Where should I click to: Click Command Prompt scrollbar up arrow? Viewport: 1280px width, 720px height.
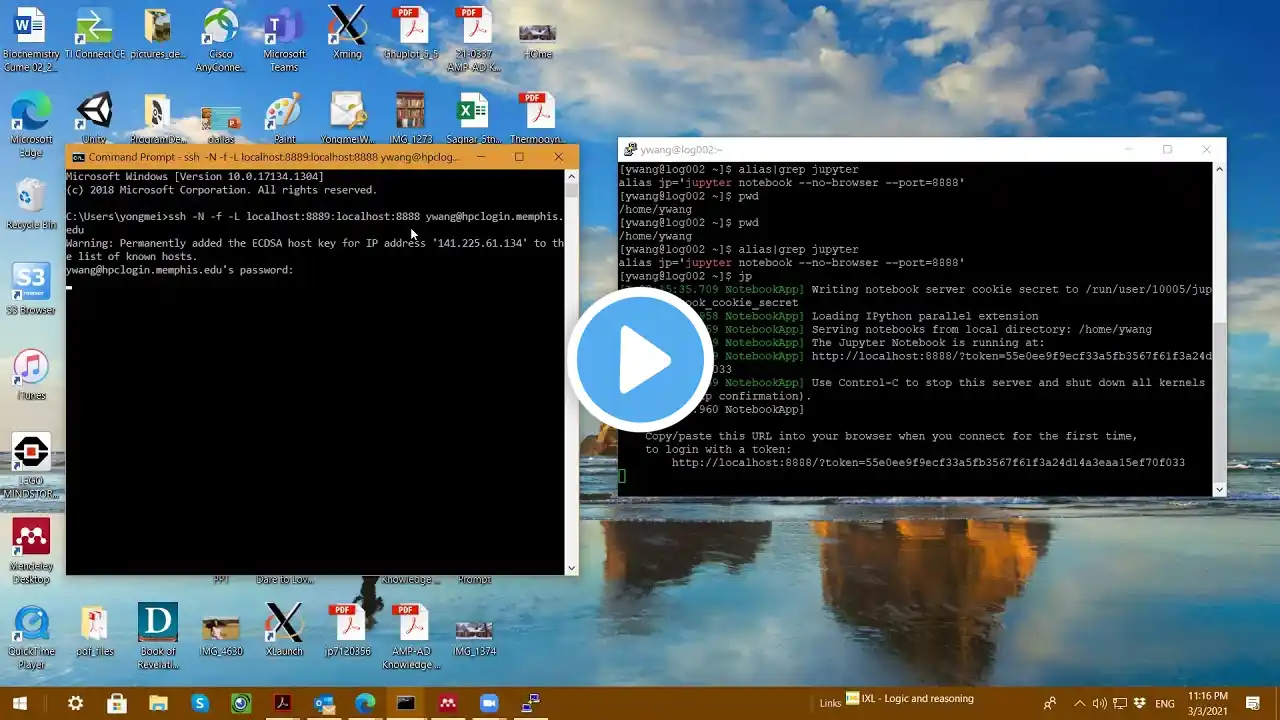coord(571,176)
